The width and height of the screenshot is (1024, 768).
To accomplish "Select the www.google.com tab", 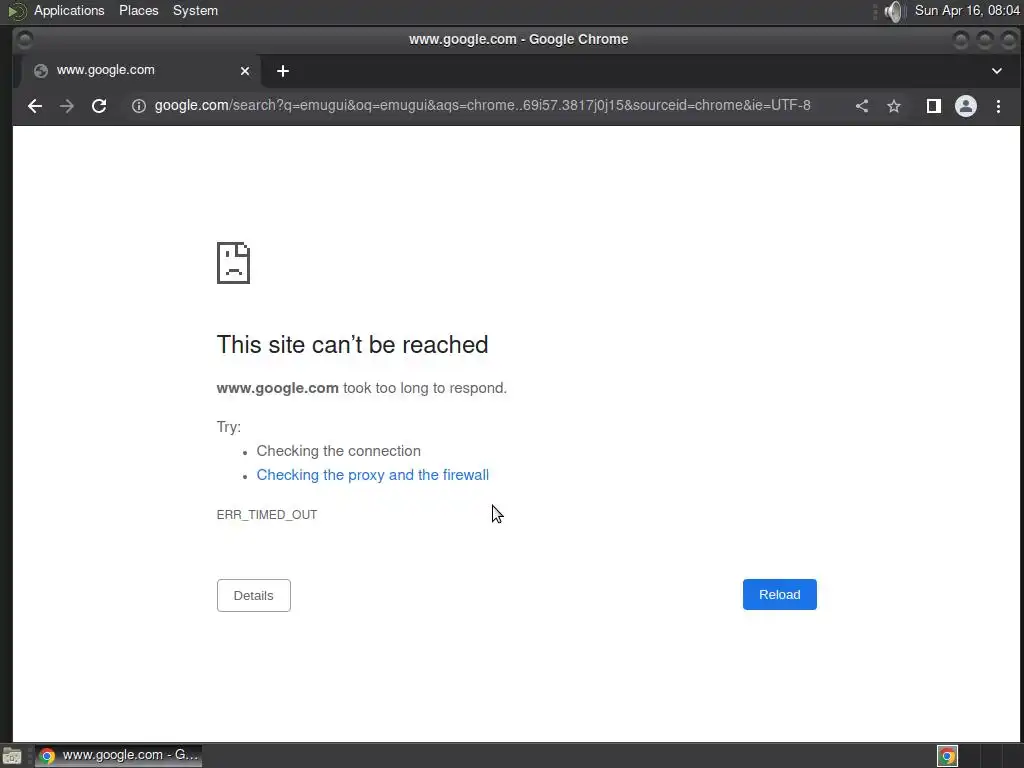I will [140, 71].
